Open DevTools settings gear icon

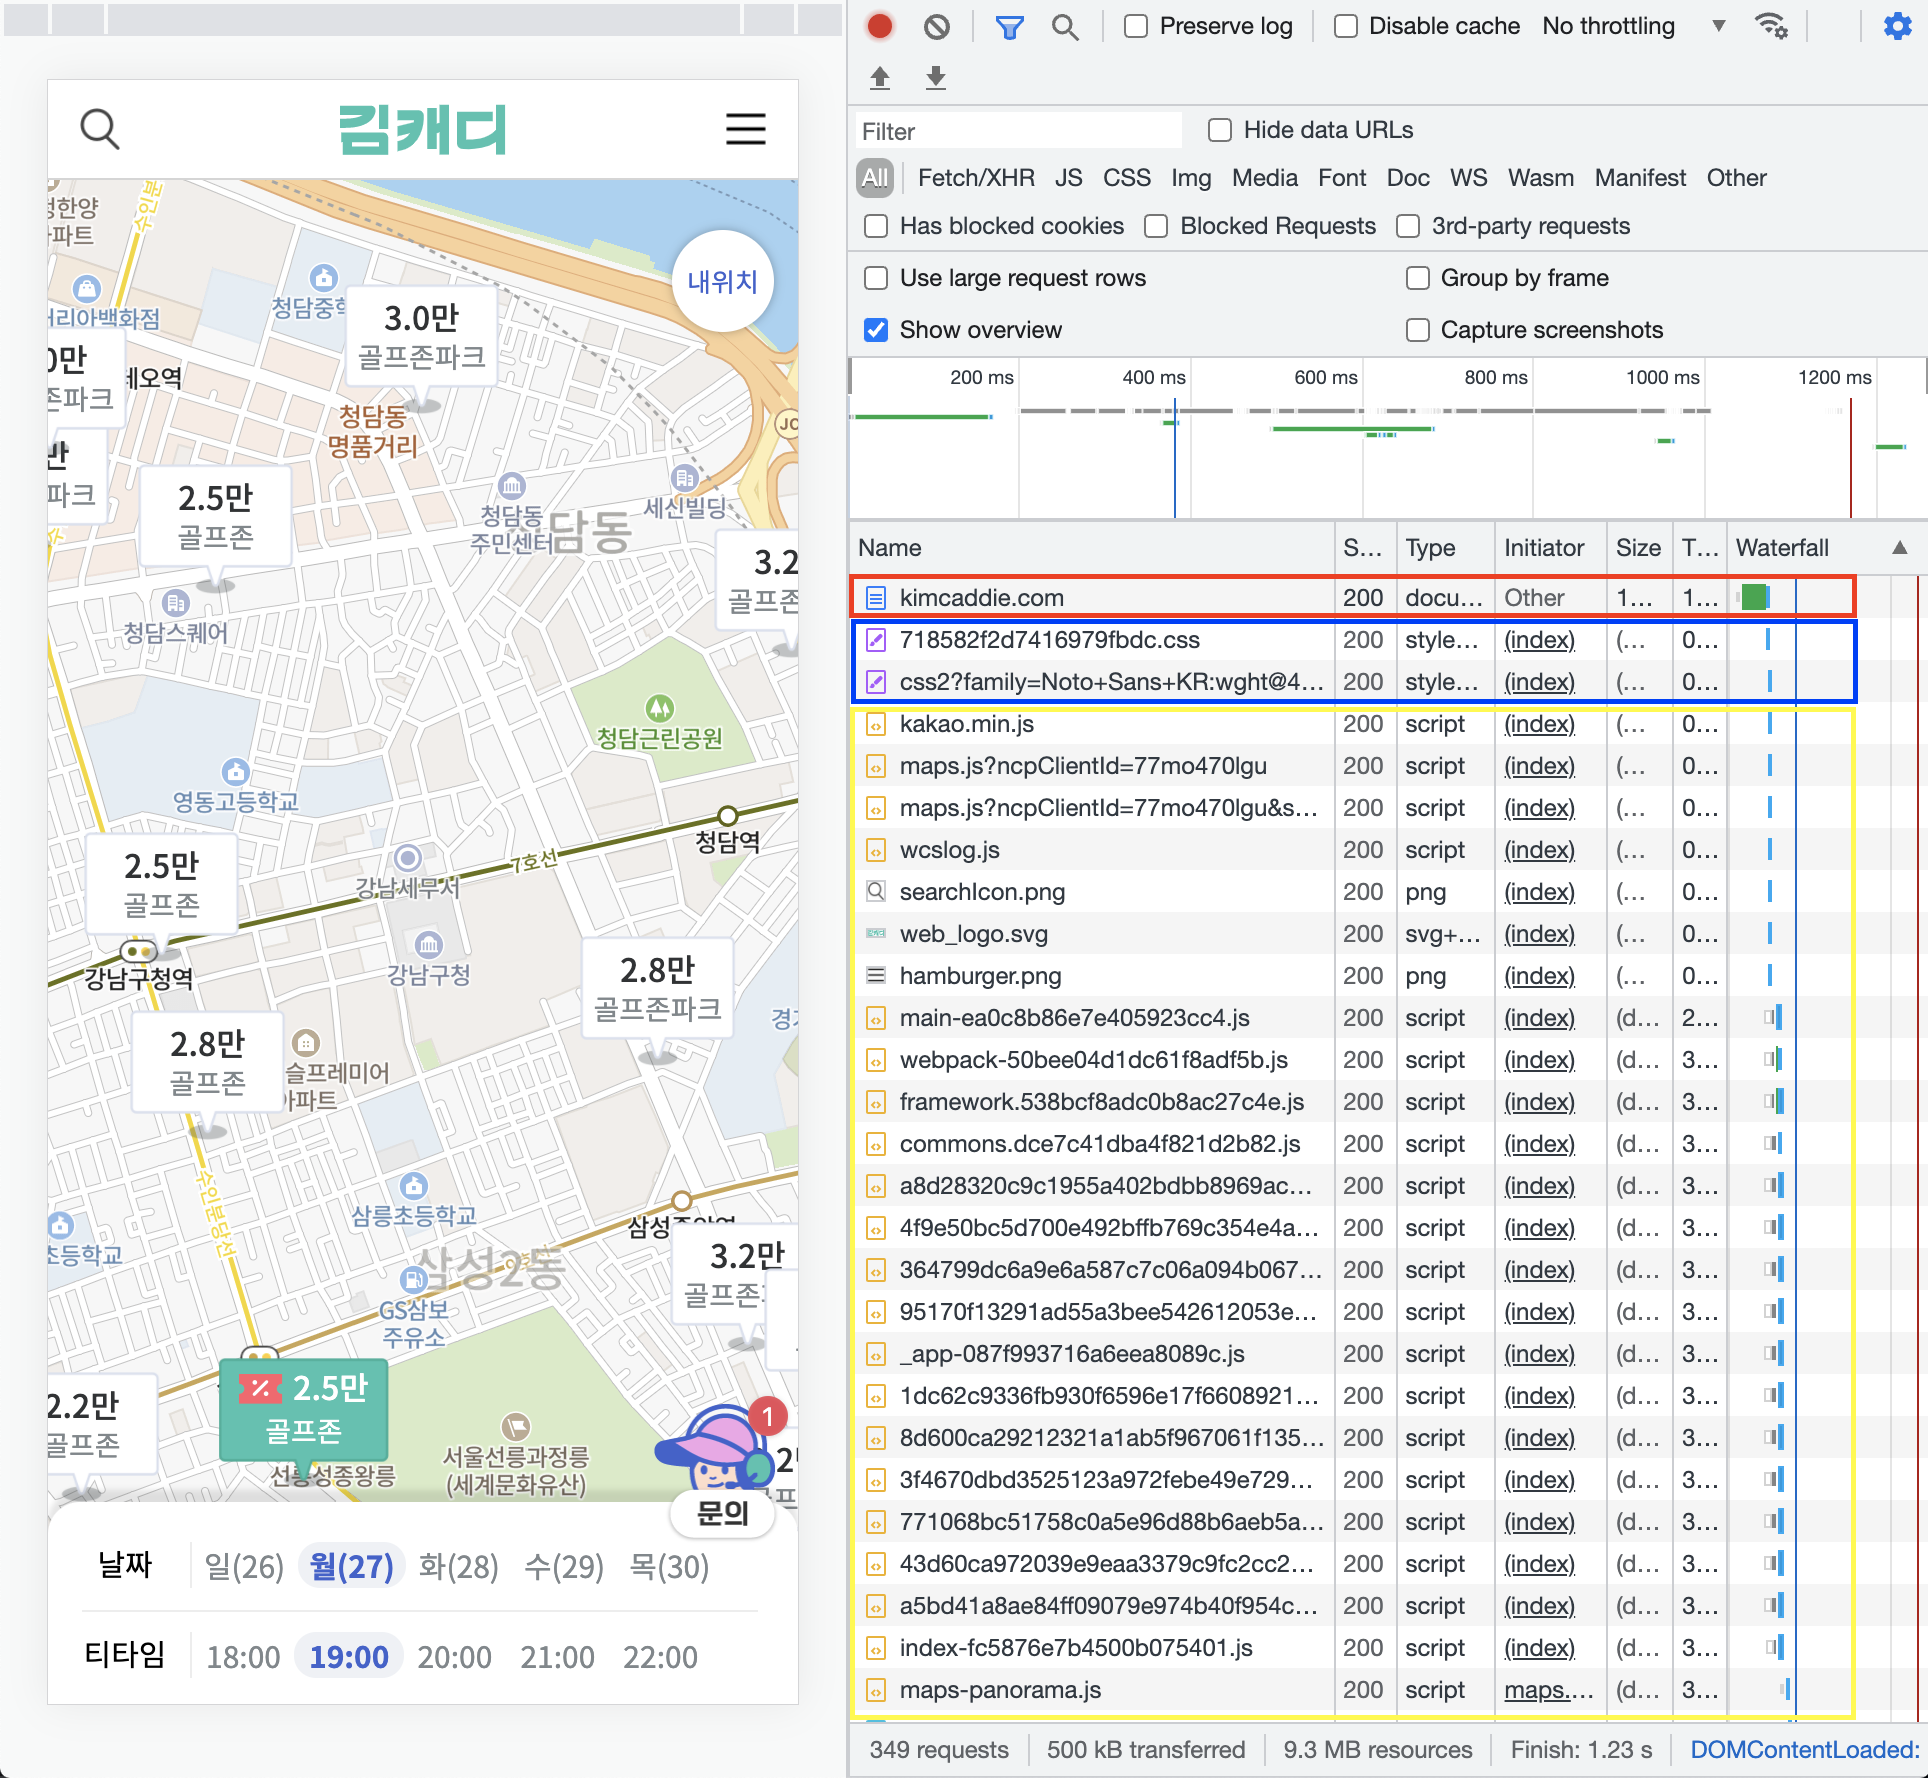(1897, 26)
